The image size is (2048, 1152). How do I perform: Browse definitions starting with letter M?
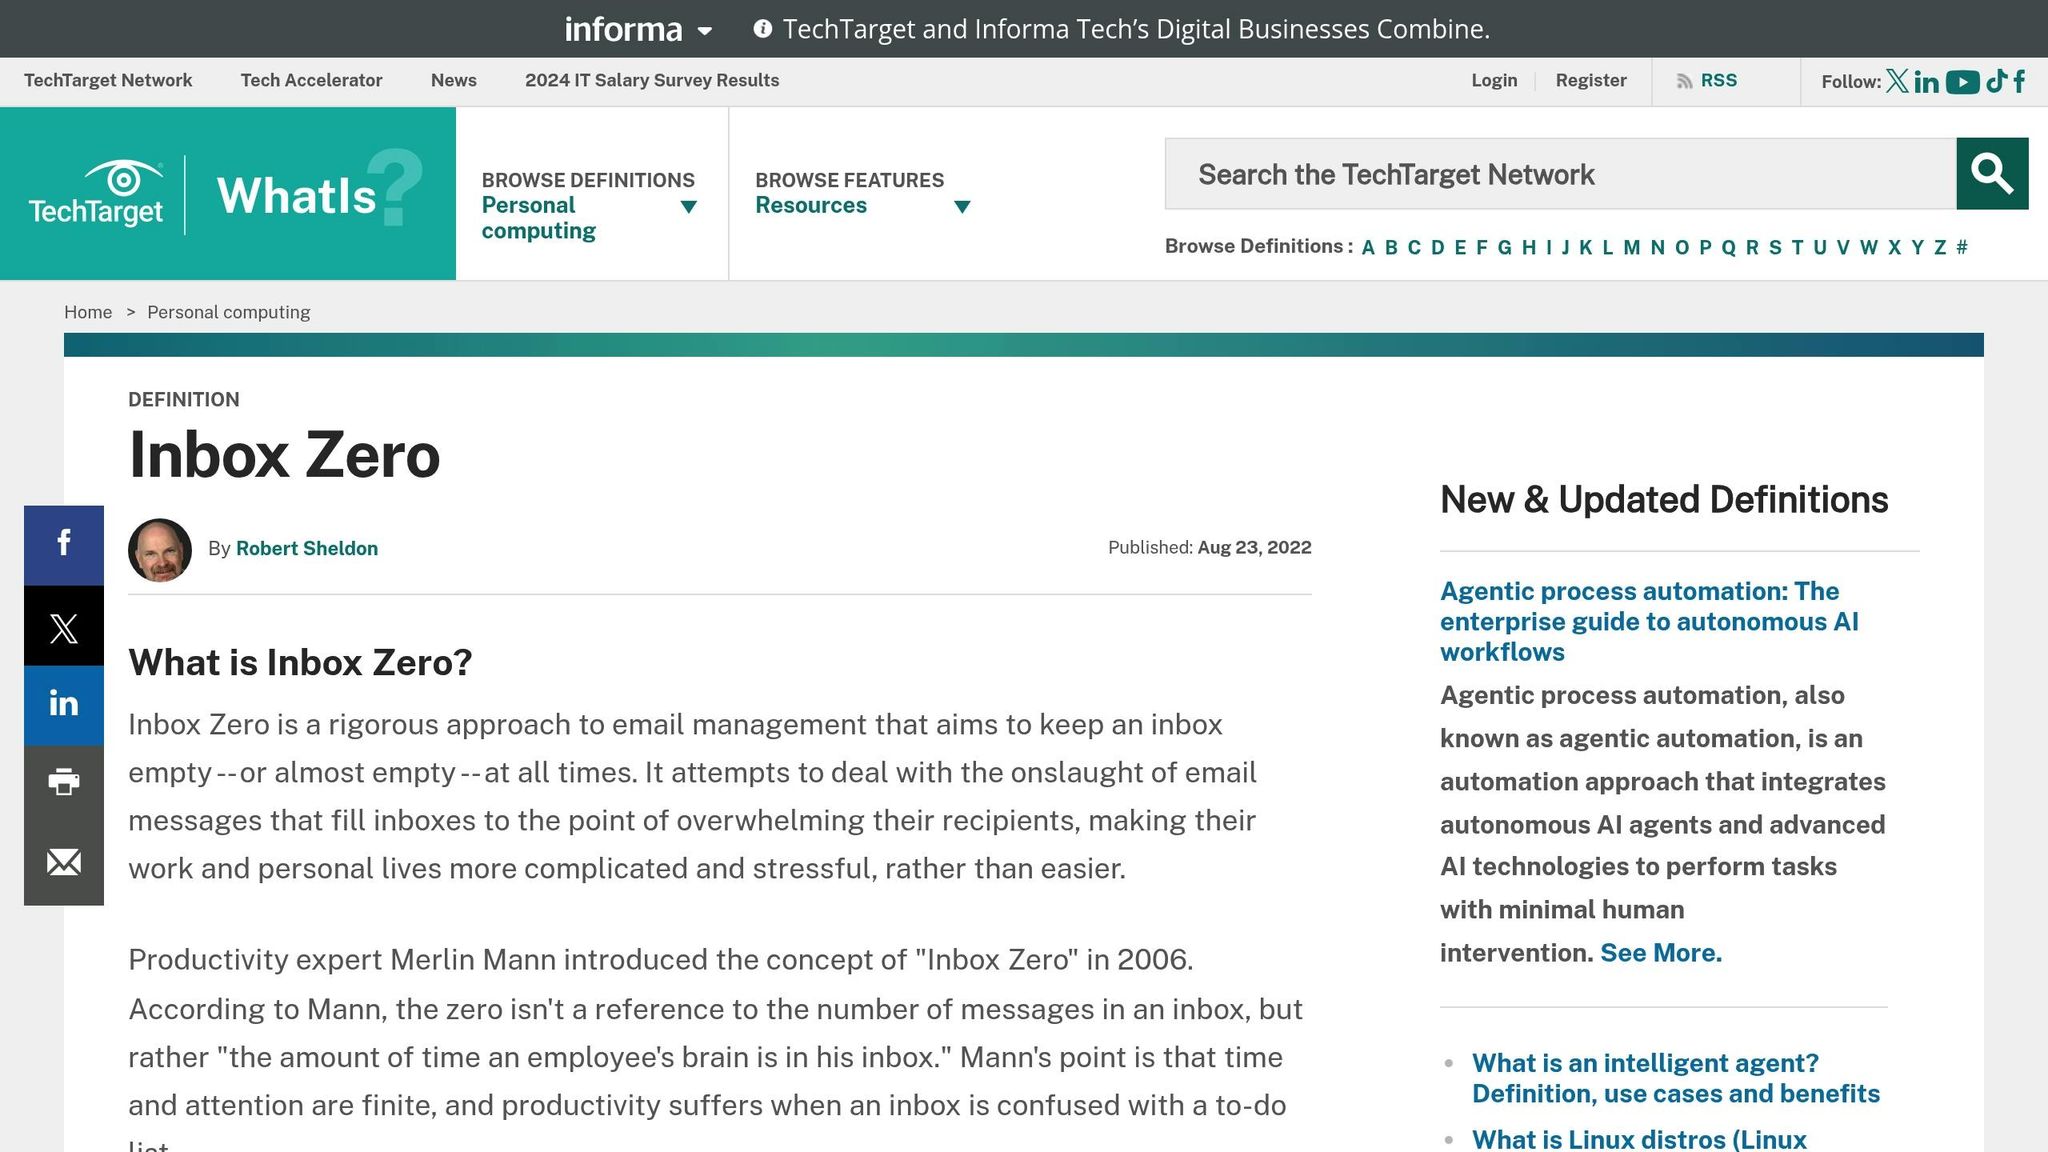click(1631, 248)
